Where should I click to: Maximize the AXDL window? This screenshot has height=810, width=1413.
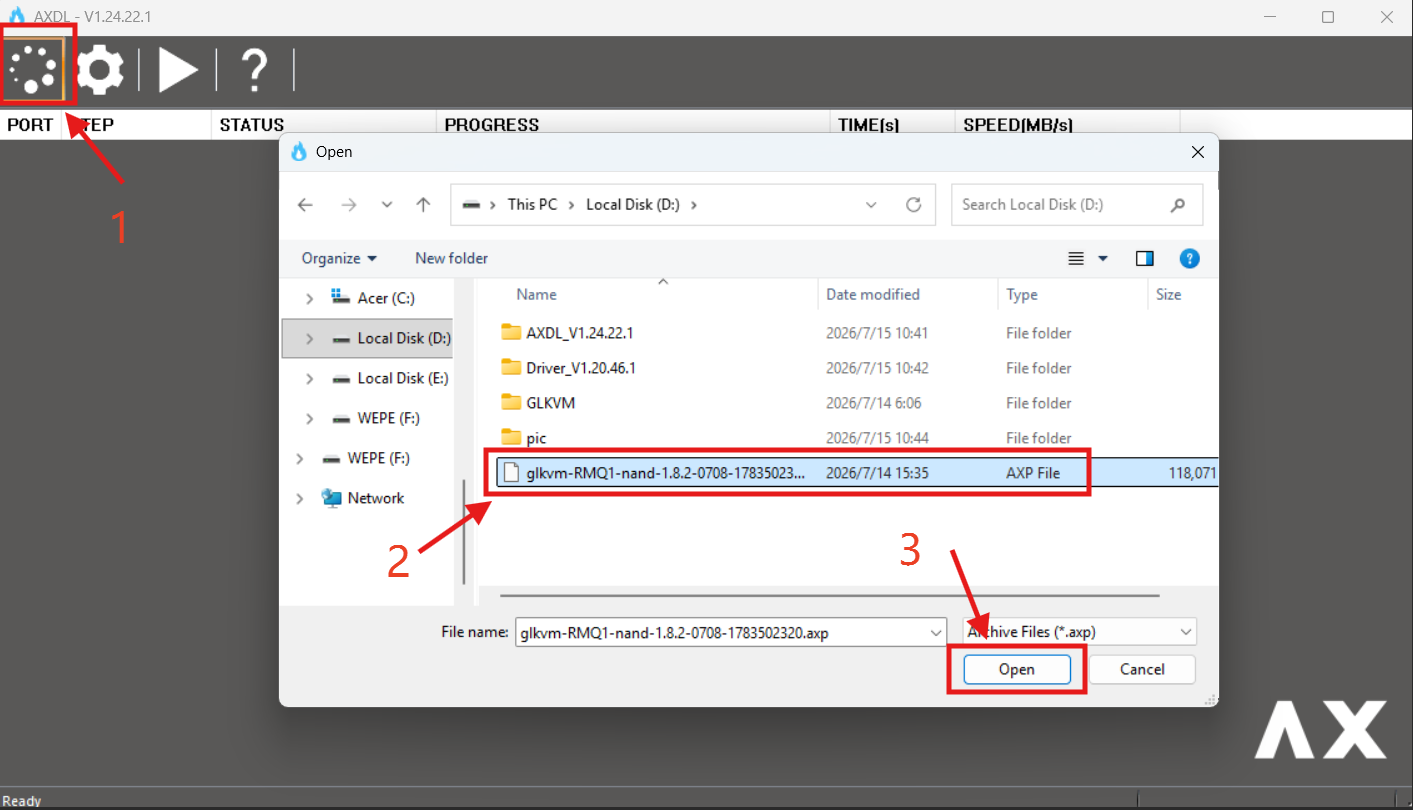point(1328,17)
